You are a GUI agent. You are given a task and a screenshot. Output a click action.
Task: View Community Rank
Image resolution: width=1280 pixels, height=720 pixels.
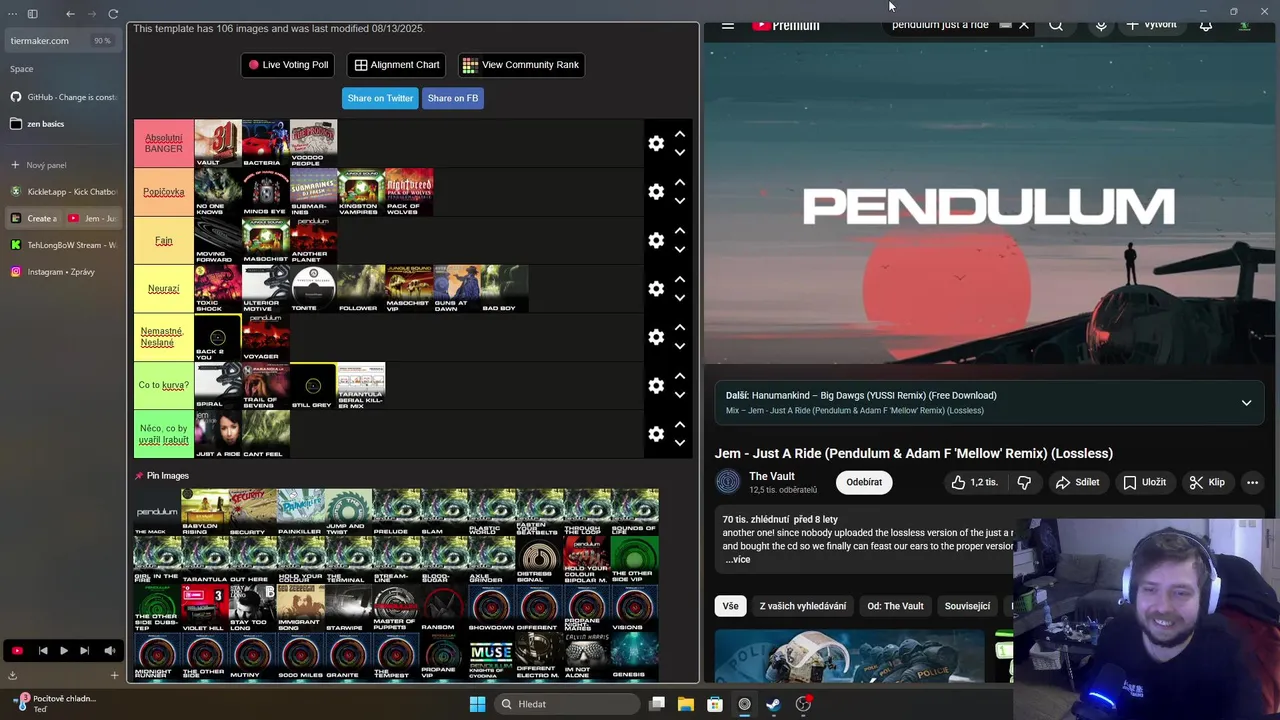pyautogui.click(x=521, y=65)
